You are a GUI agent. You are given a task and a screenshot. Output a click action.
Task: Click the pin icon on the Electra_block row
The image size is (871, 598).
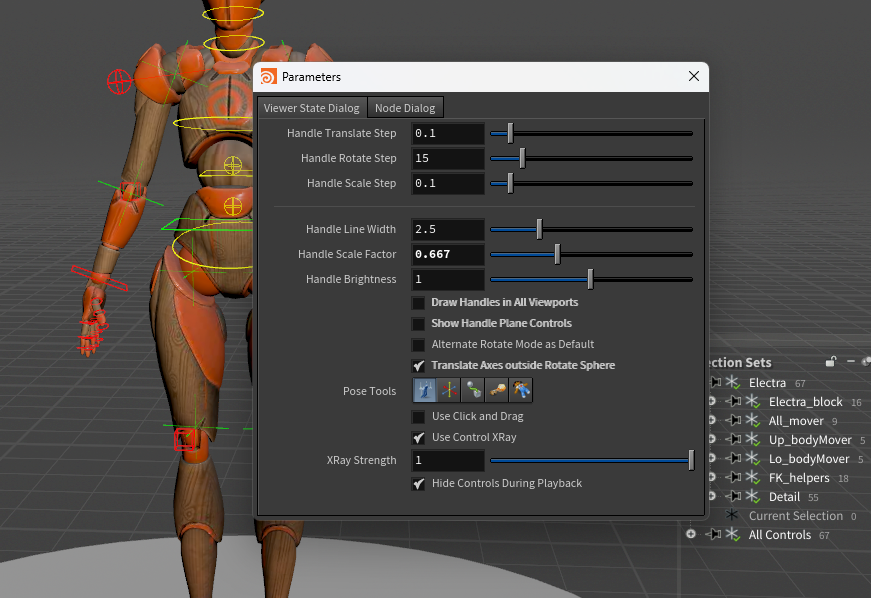(x=734, y=401)
